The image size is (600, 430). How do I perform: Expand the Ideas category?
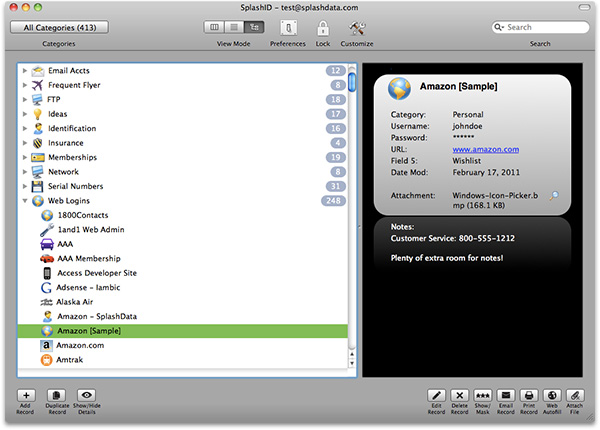click(24, 114)
